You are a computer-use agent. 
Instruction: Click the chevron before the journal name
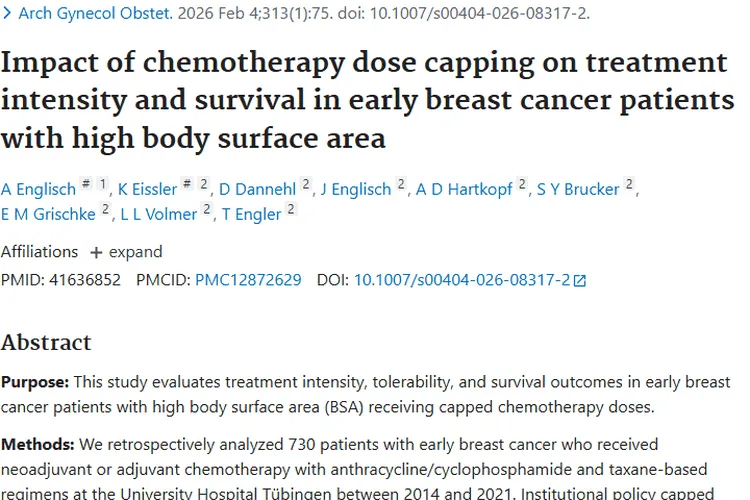coord(7,14)
